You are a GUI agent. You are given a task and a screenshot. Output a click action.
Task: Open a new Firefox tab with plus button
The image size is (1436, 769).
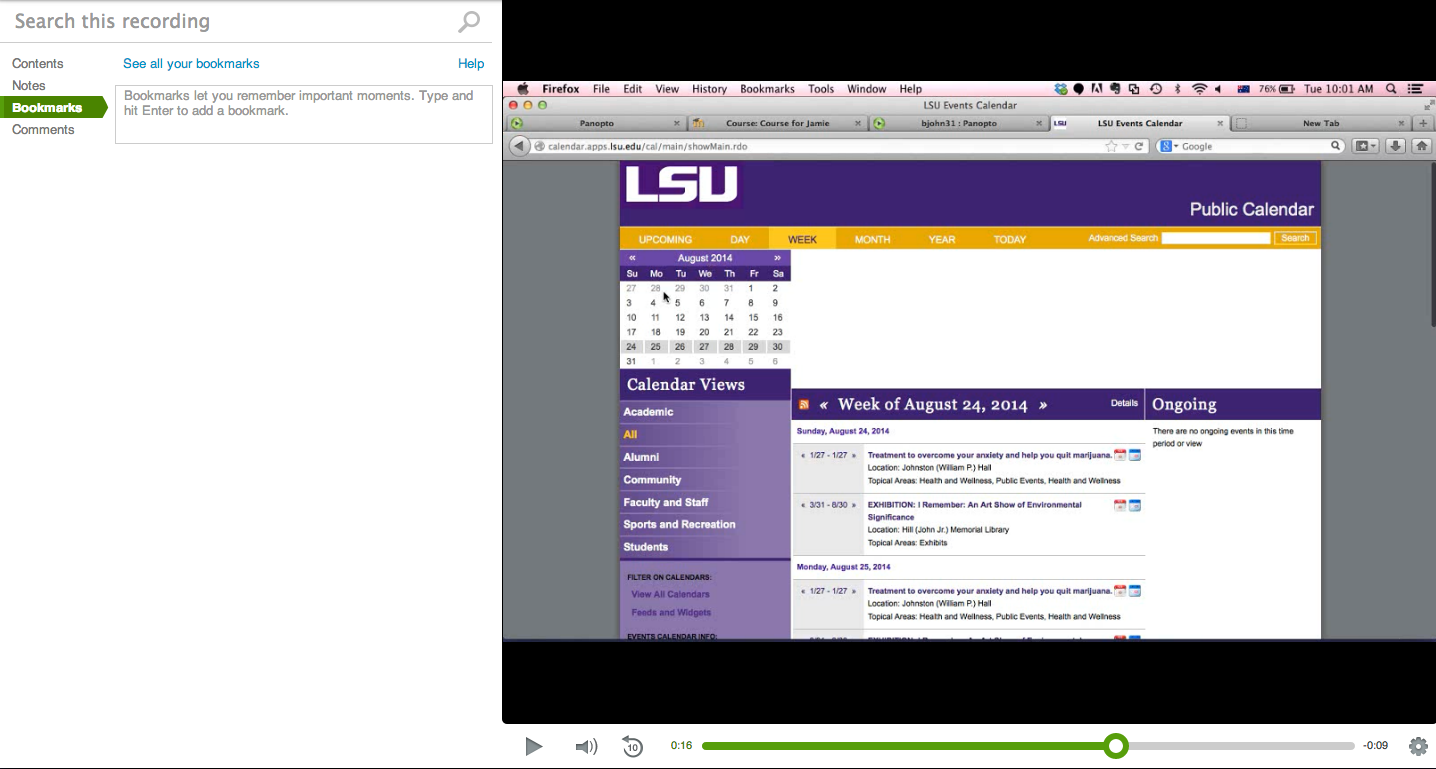(x=1424, y=123)
